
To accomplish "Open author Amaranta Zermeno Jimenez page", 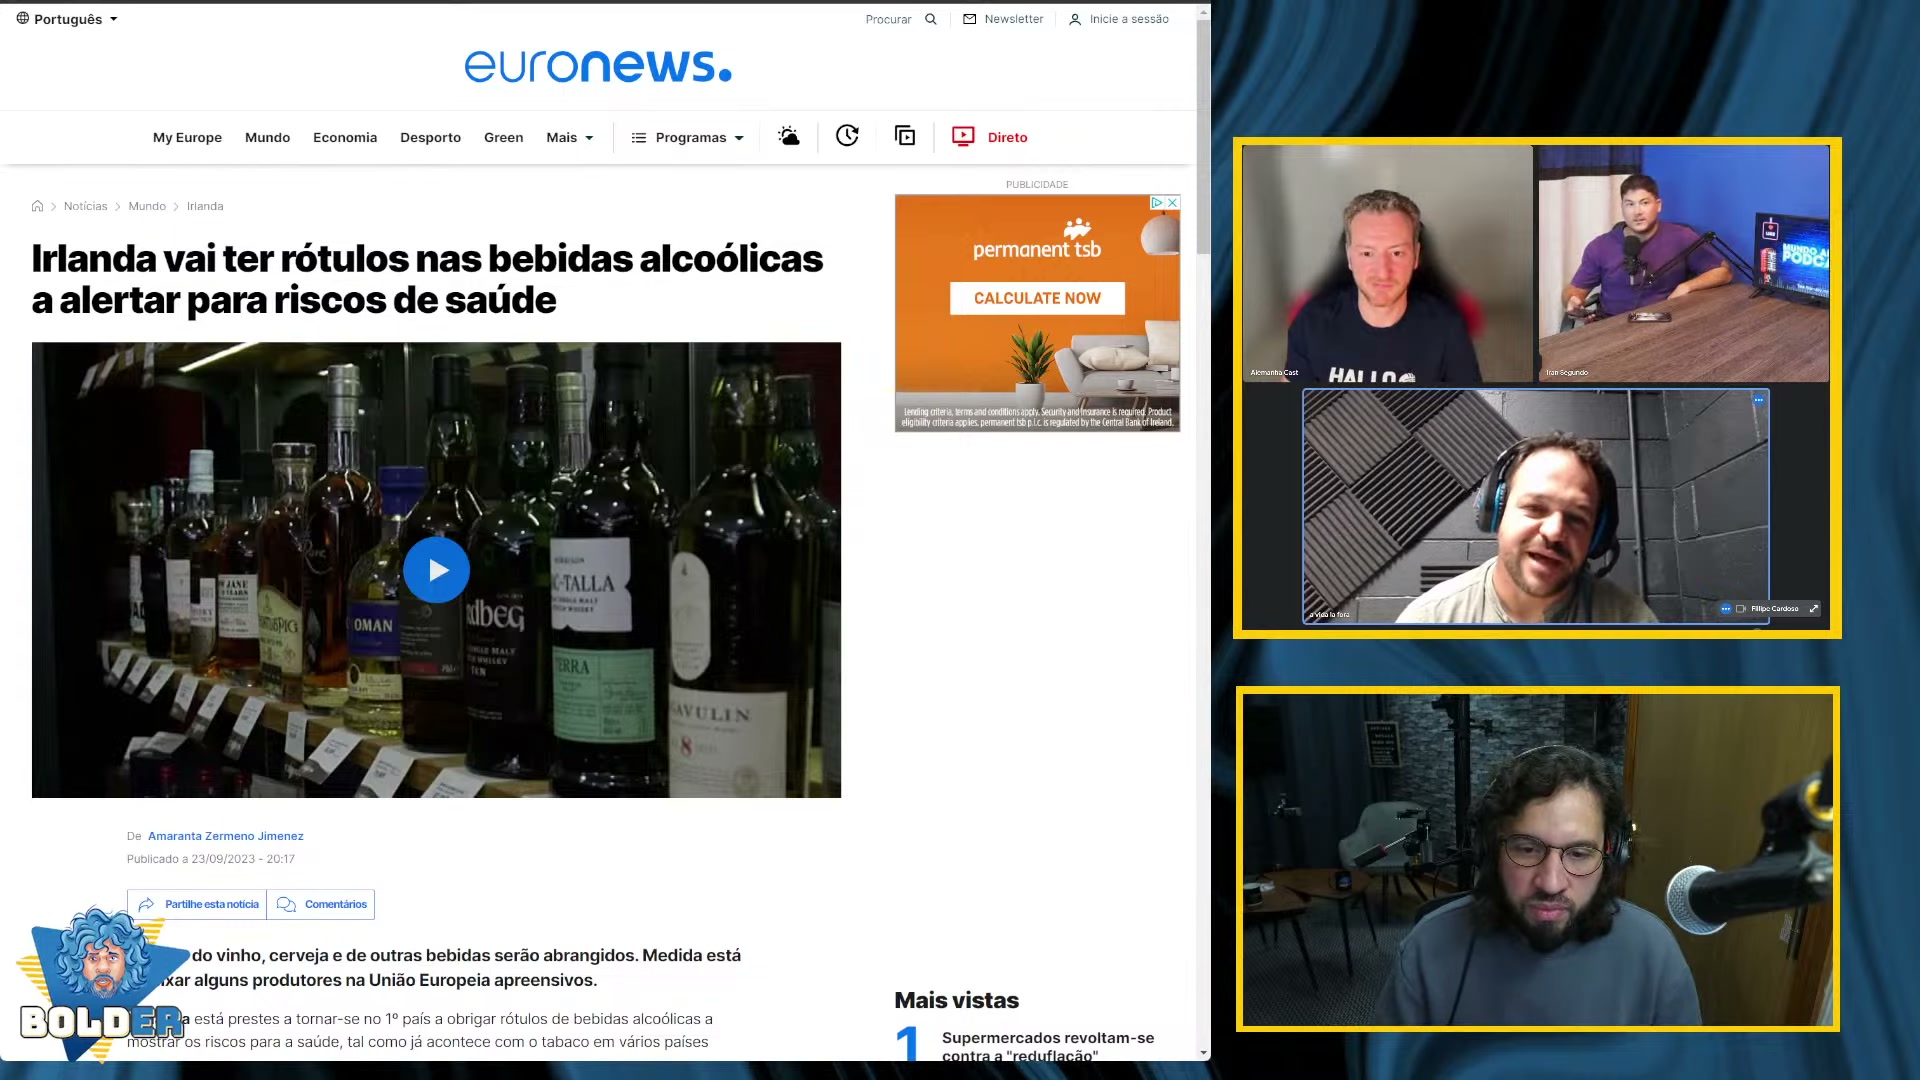I will (226, 836).
